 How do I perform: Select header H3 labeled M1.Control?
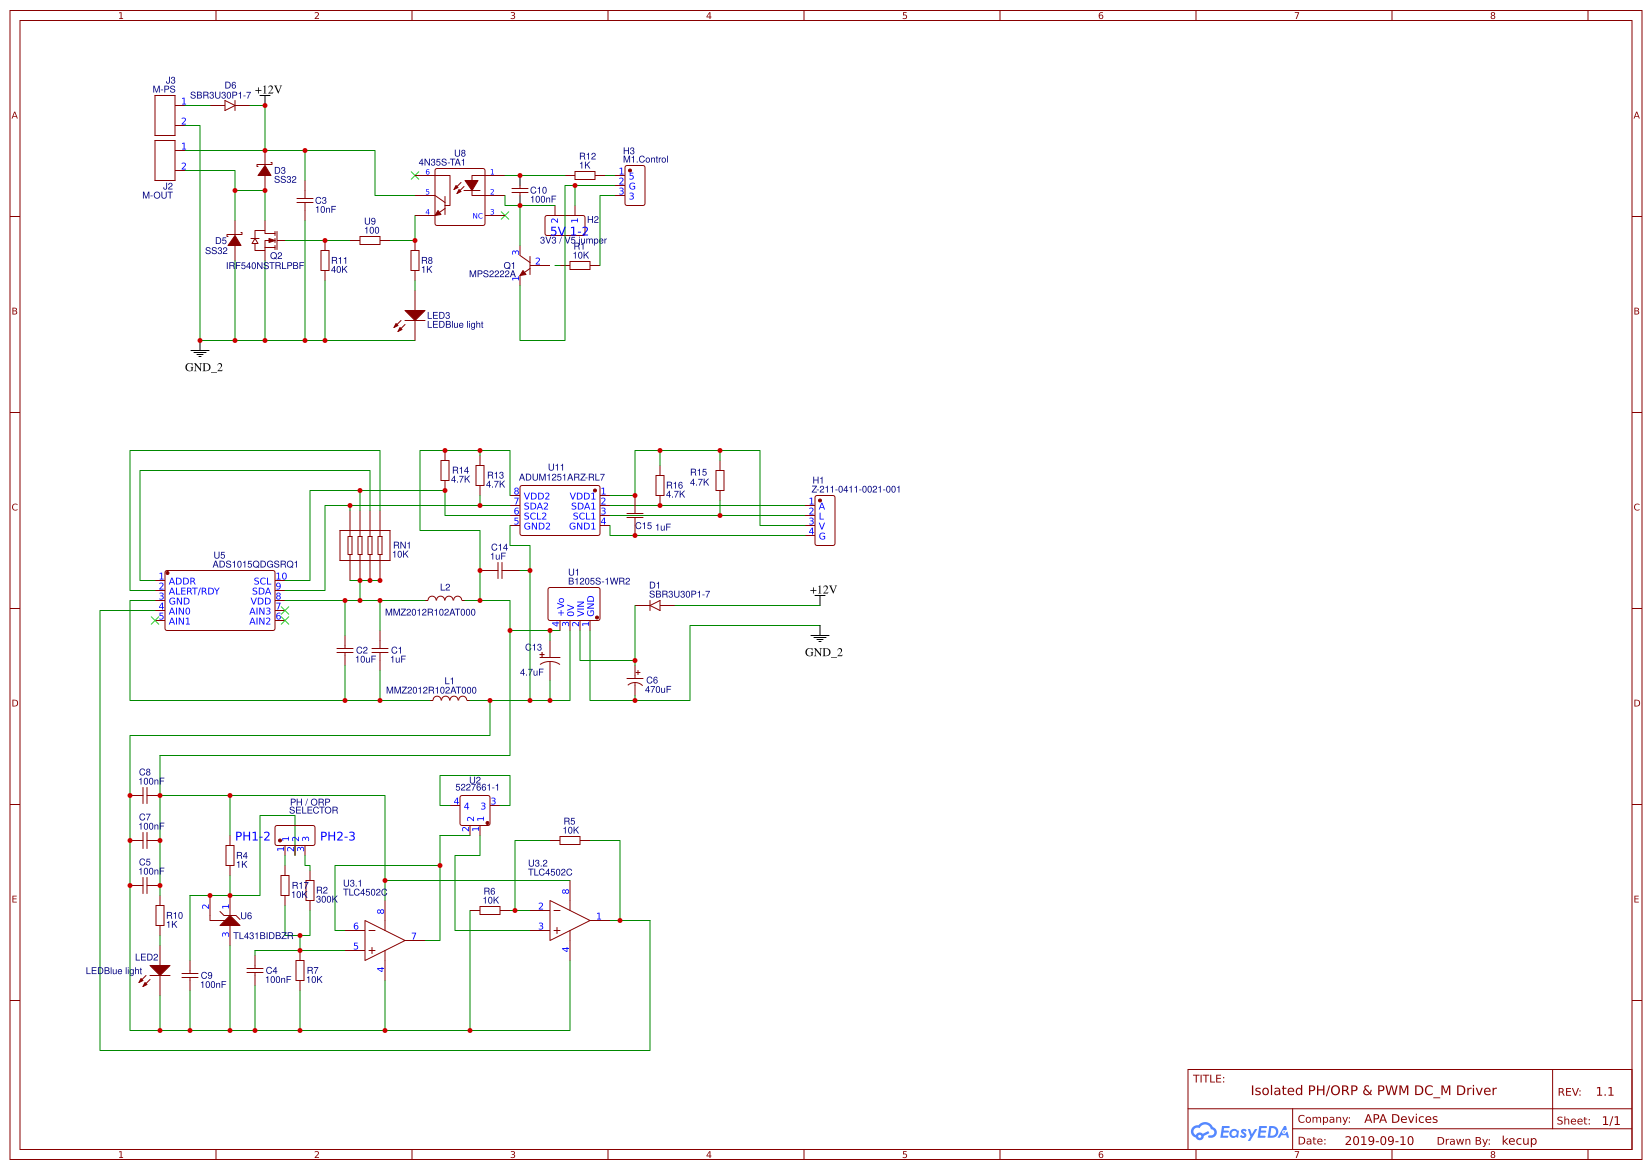[x=637, y=185]
